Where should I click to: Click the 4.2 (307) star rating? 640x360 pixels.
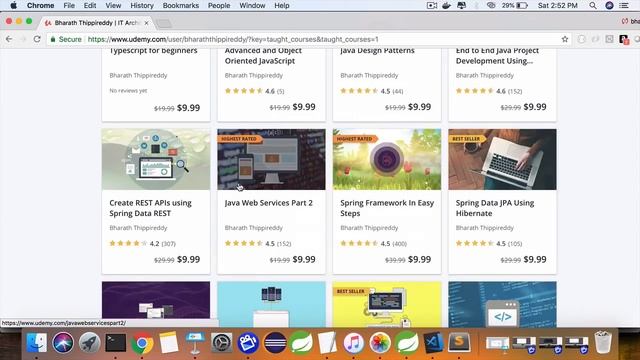[x=142, y=243]
